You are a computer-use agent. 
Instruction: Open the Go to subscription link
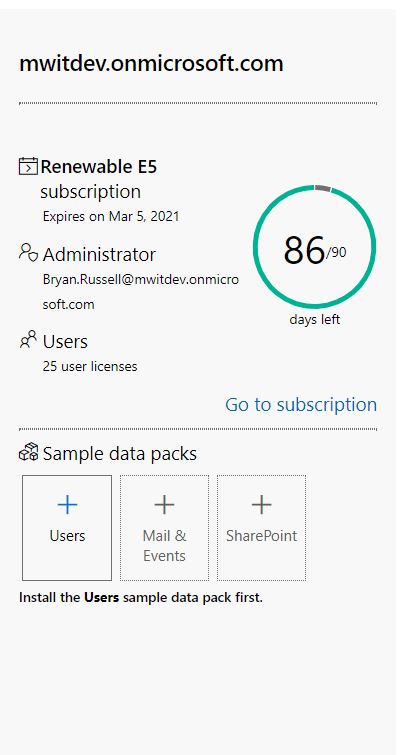tap(301, 404)
